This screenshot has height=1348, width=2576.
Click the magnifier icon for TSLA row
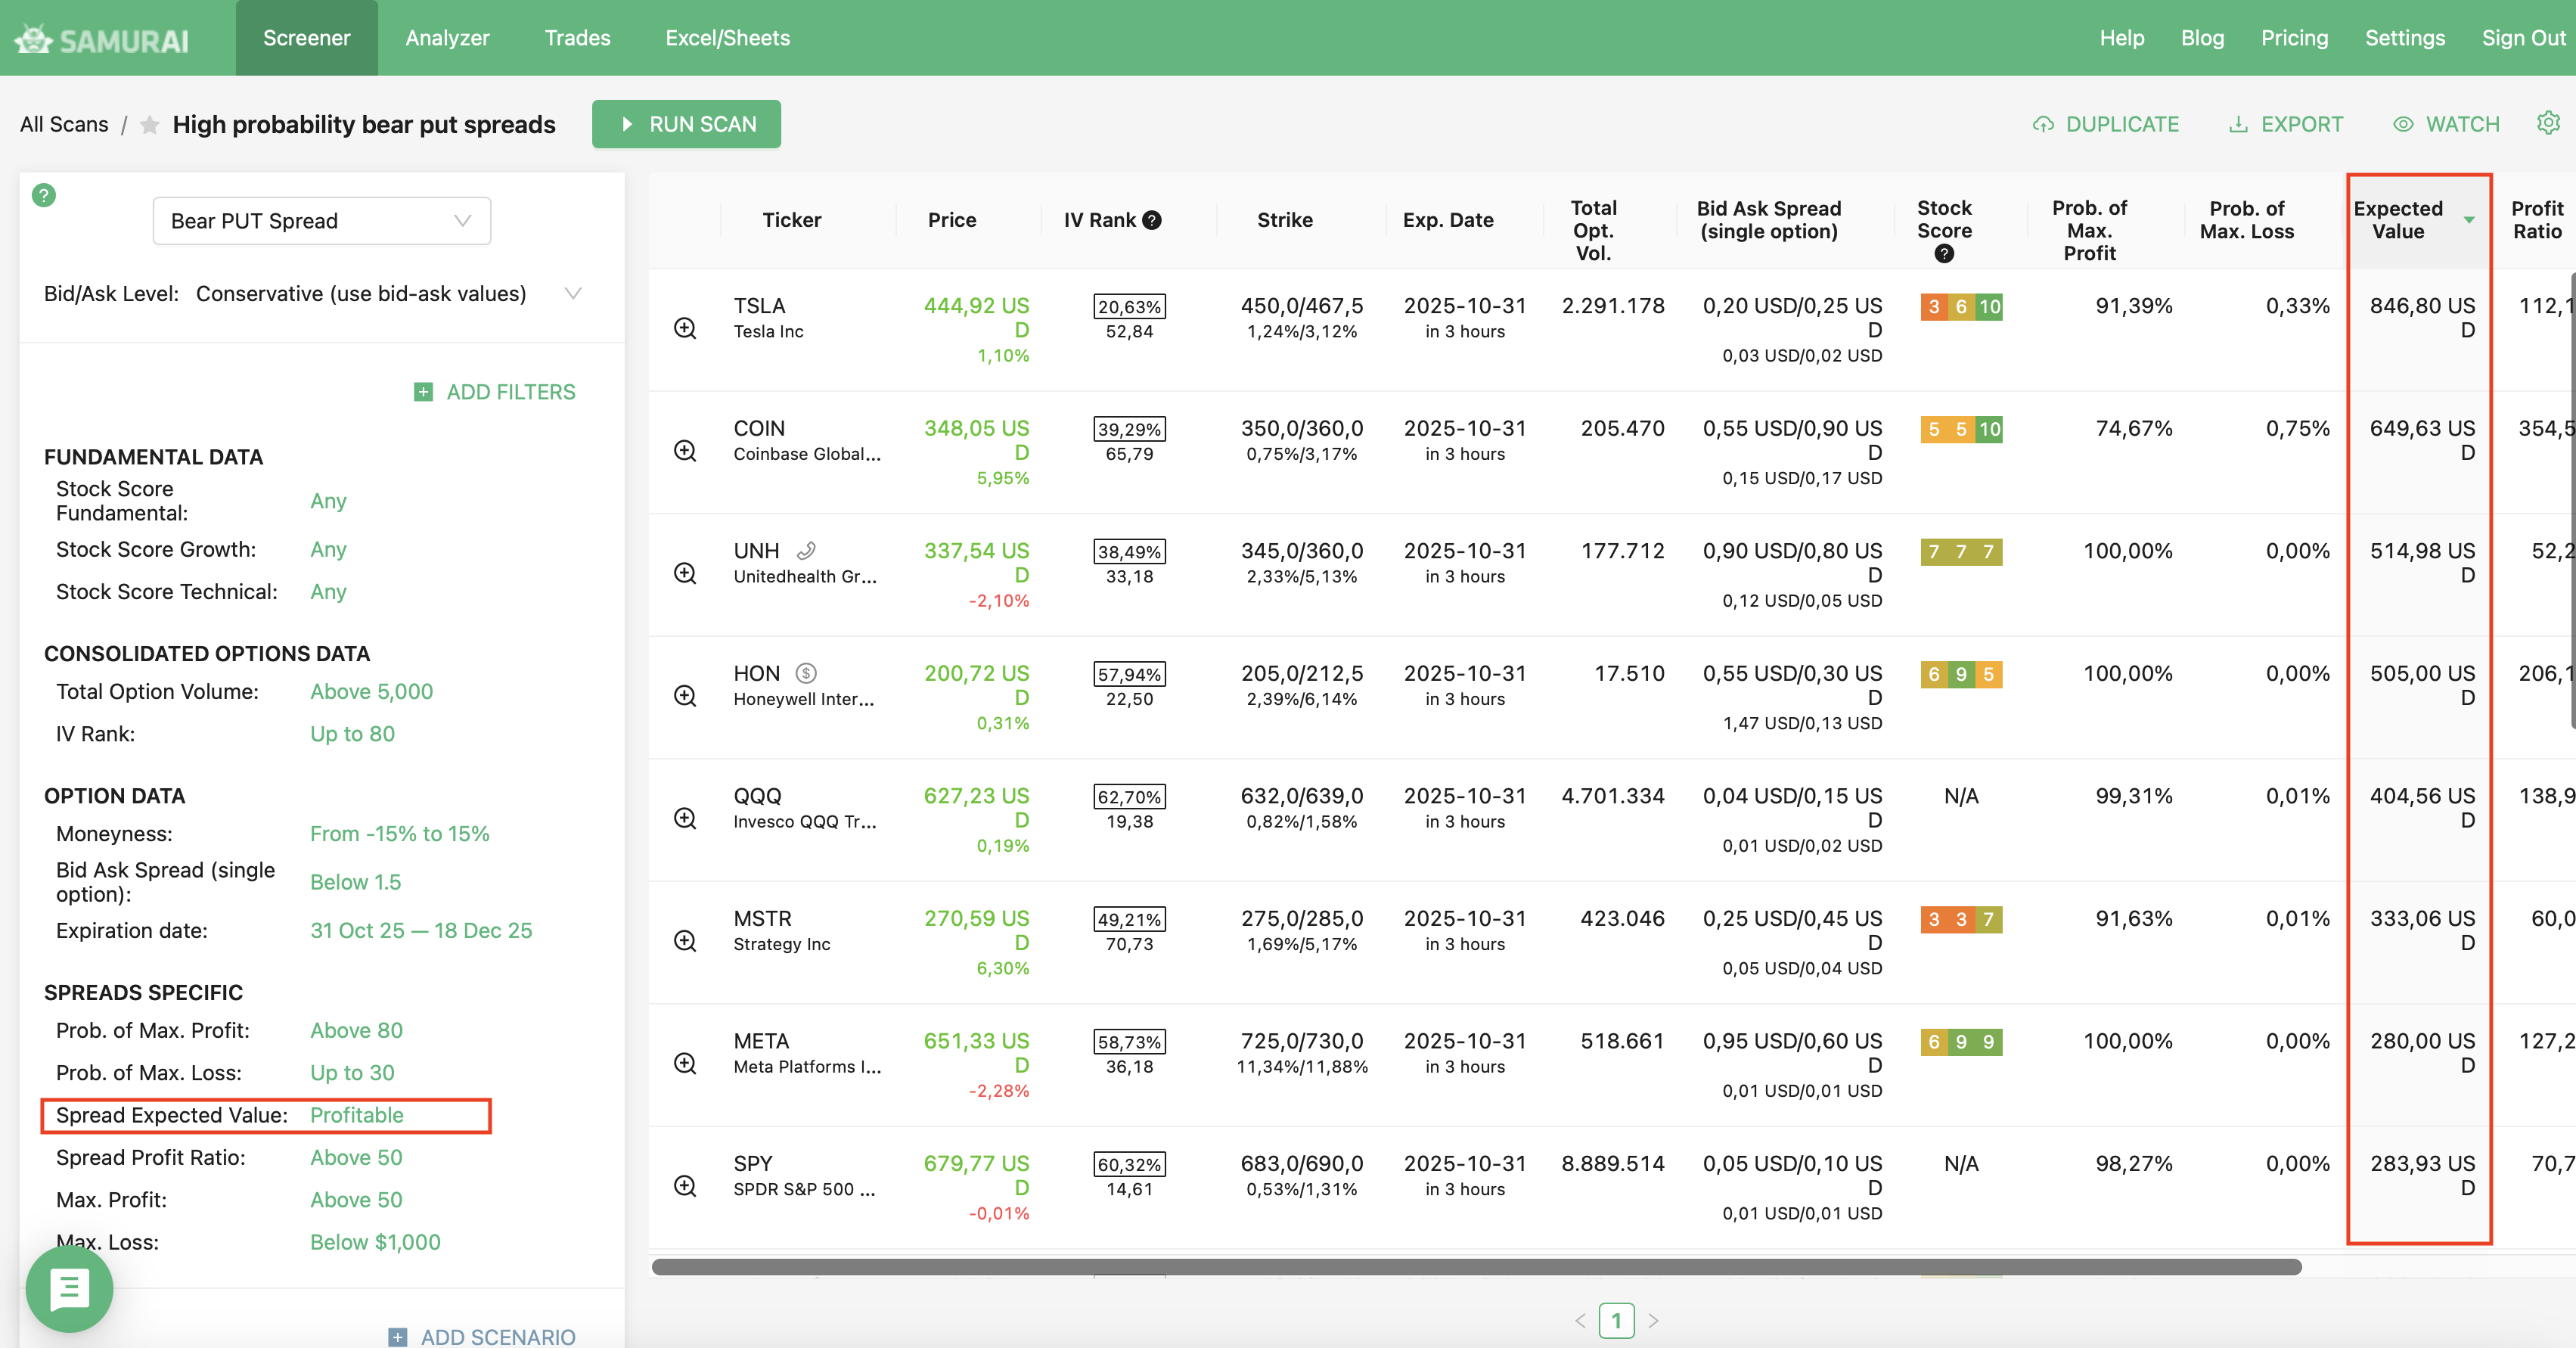click(x=685, y=328)
